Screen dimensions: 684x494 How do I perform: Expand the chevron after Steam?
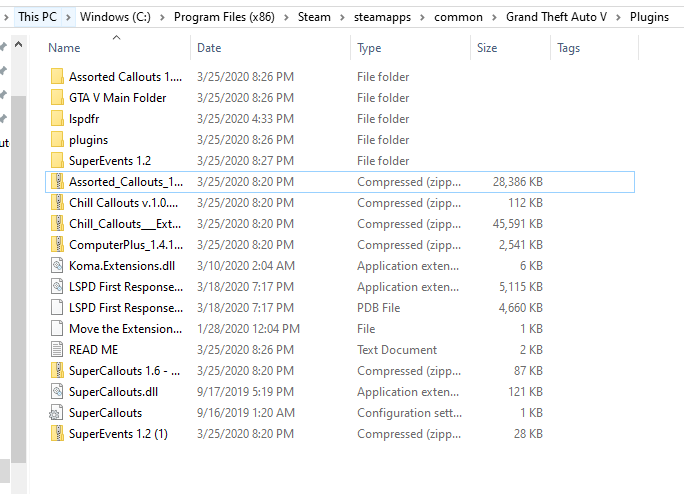342,17
